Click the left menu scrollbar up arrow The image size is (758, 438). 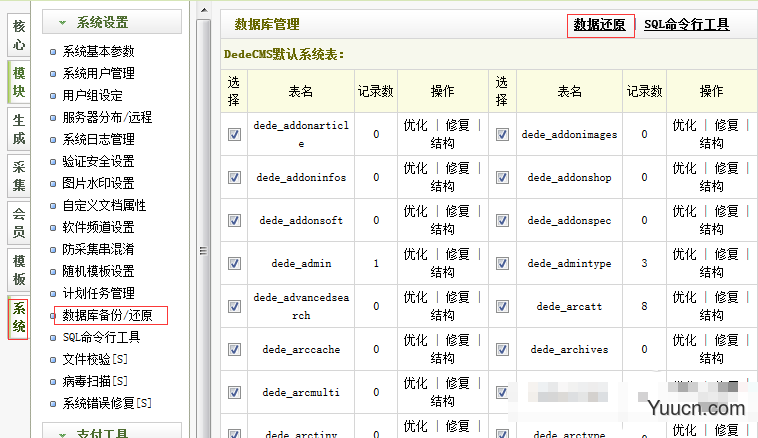pos(204,10)
